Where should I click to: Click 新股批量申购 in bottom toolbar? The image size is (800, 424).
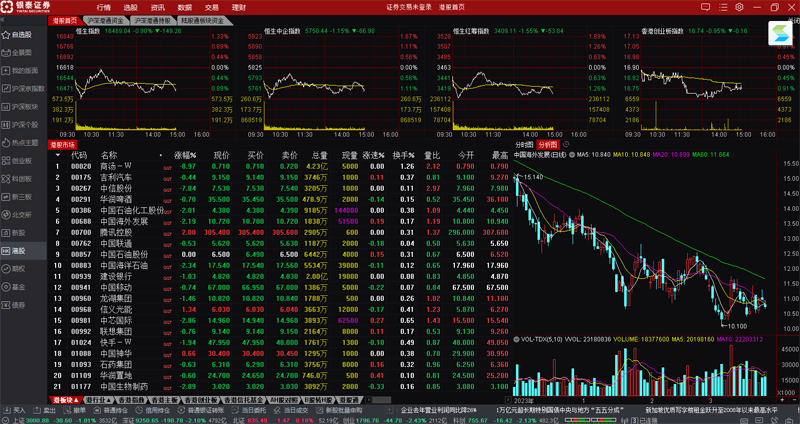coord(339,410)
